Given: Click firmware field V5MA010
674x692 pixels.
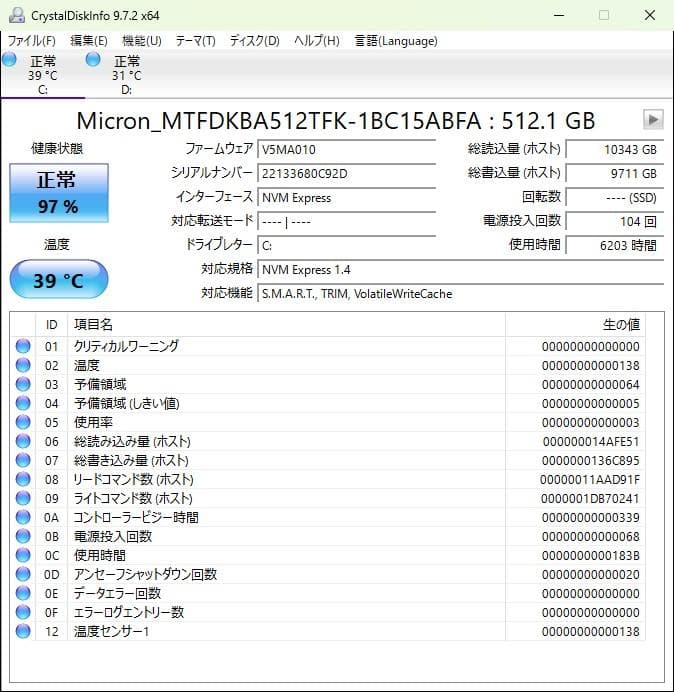Looking at the screenshot, I should tap(347, 149).
